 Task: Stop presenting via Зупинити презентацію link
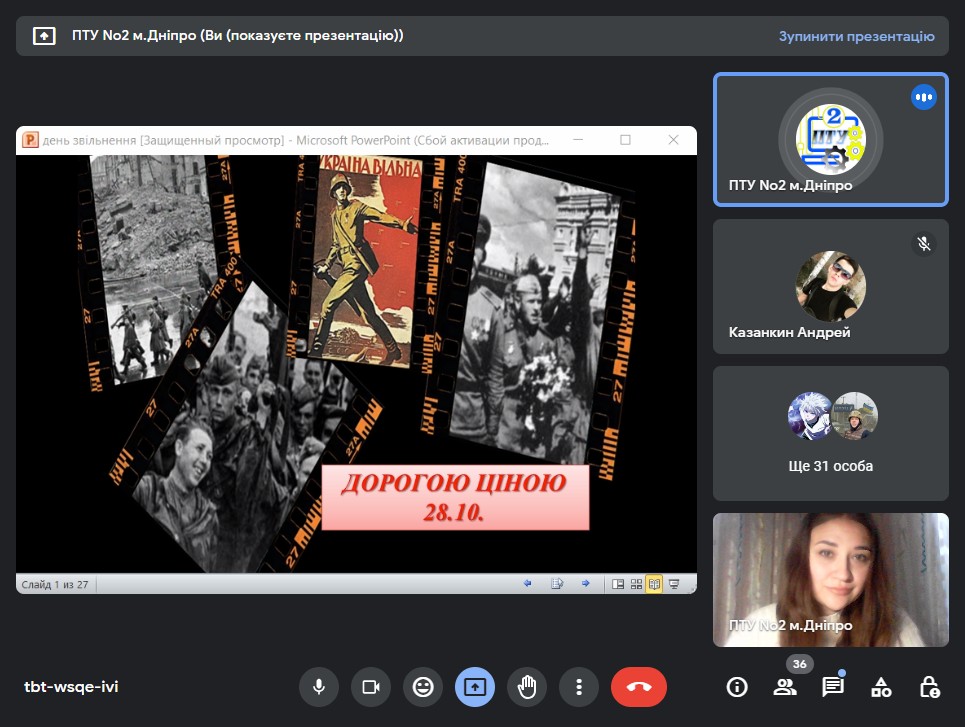click(856, 36)
